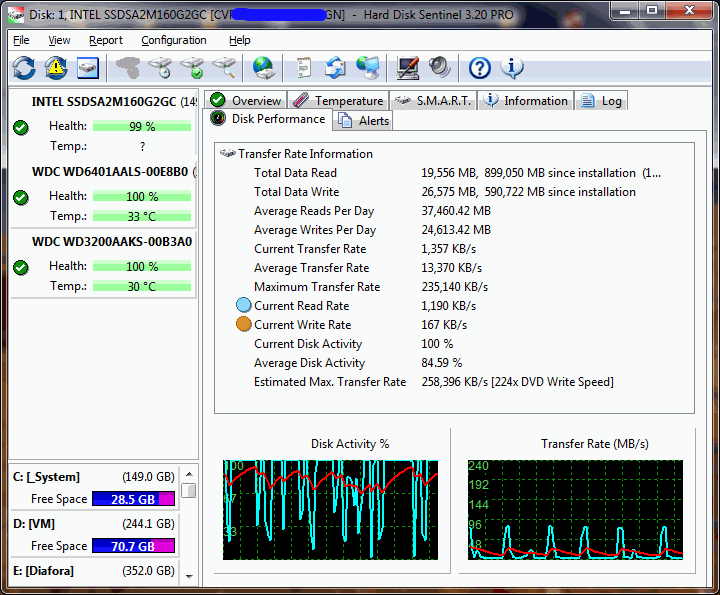Switch to the Temperature tab
The width and height of the screenshot is (720, 595).
(x=338, y=100)
